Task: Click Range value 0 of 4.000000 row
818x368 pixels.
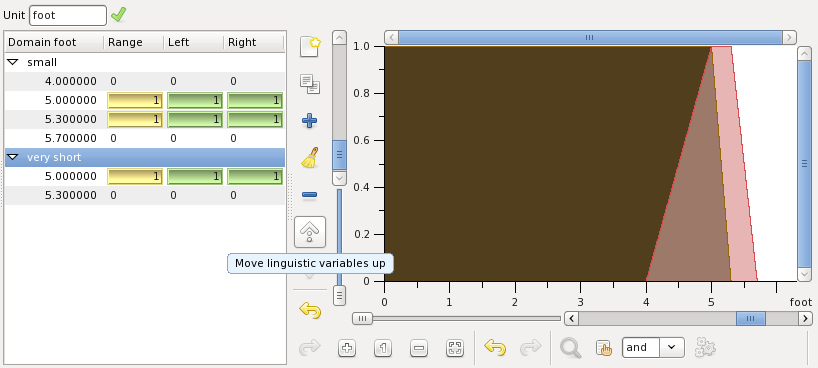Action: pyautogui.click(x=113, y=81)
